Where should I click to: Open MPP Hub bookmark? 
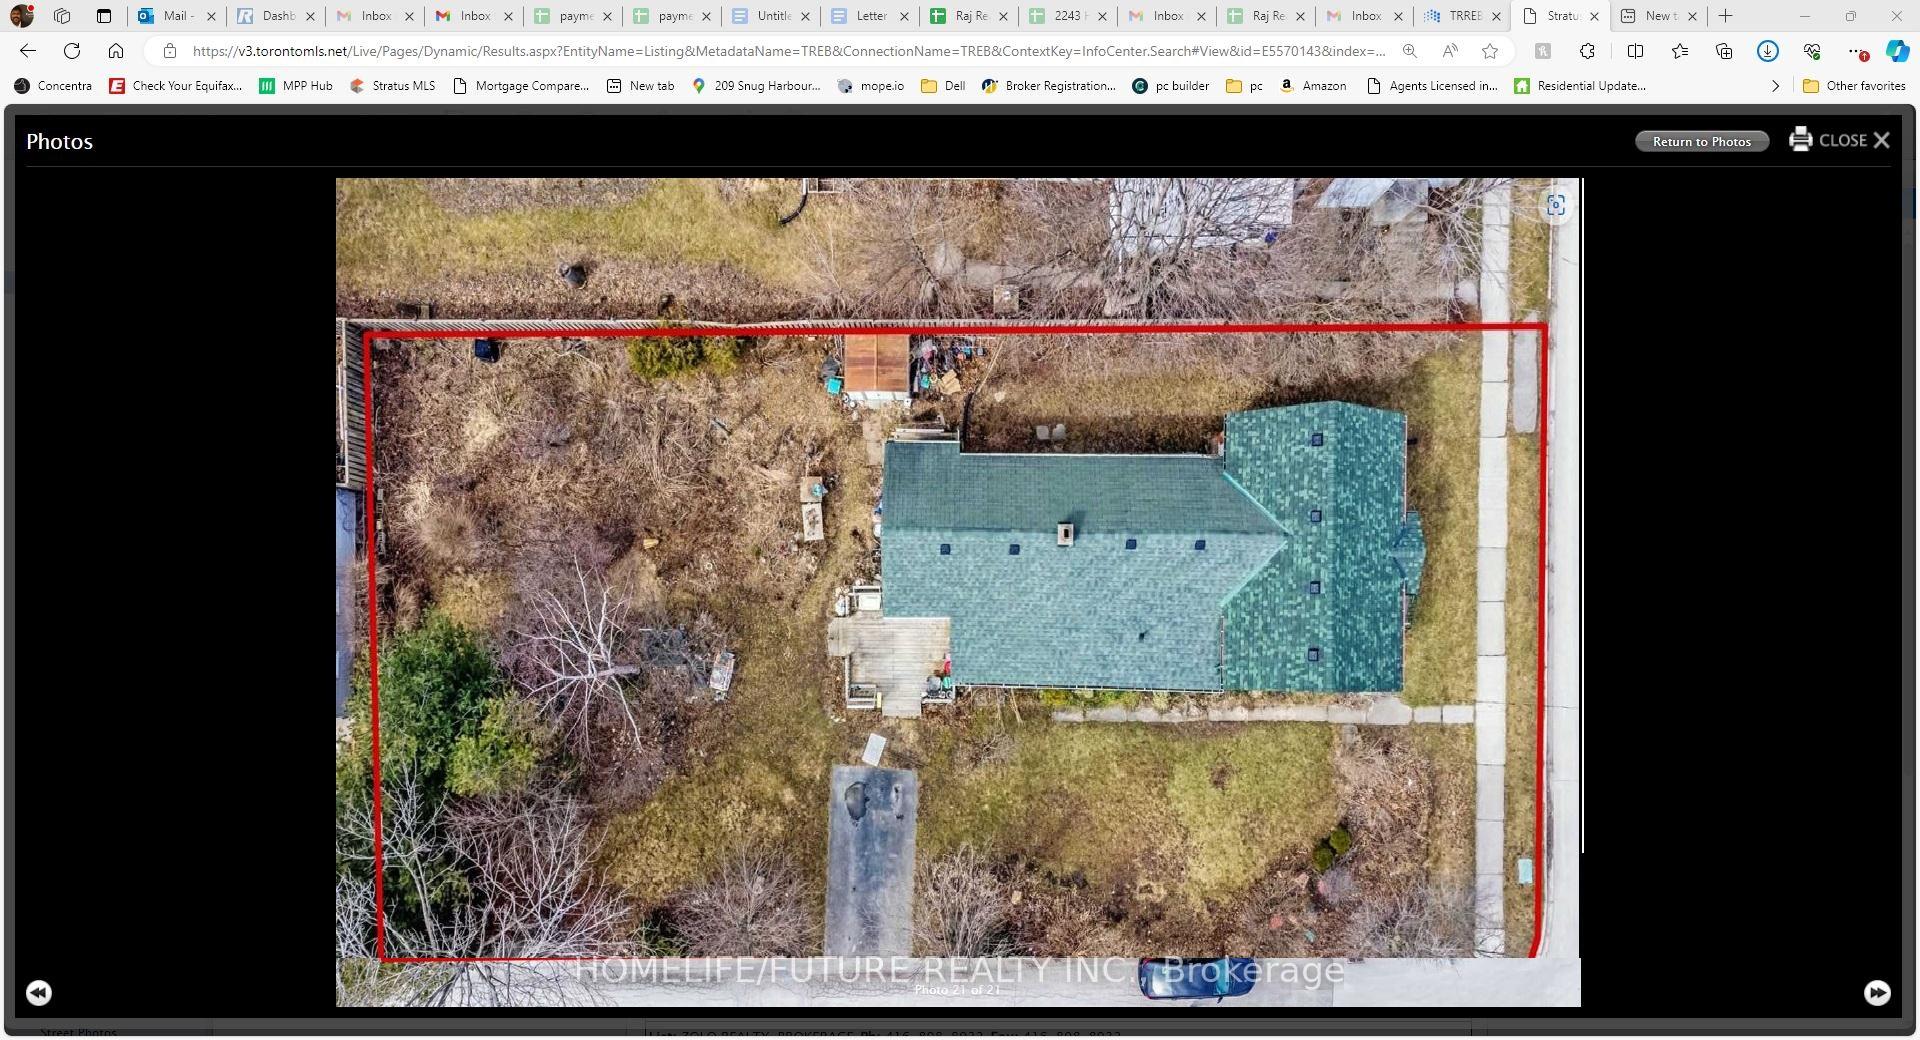pos(296,86)
